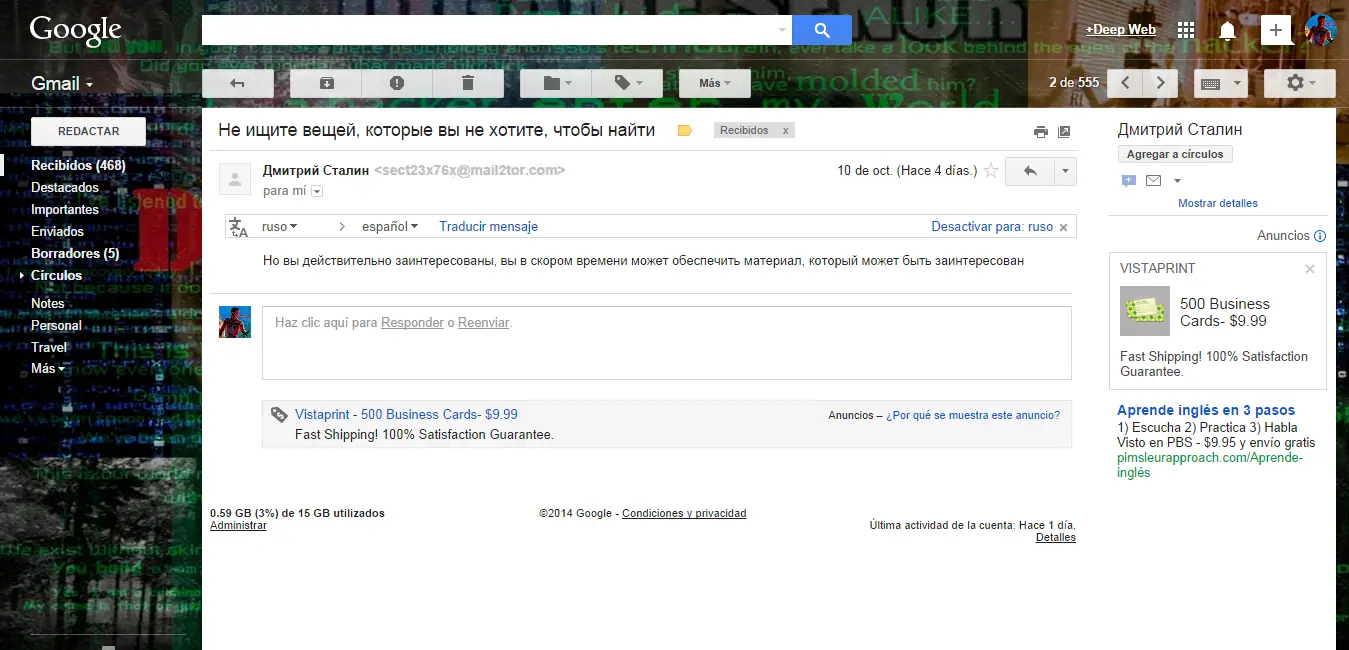
Task: Click the Google+ share plus button
Action: click(1276, 30)
